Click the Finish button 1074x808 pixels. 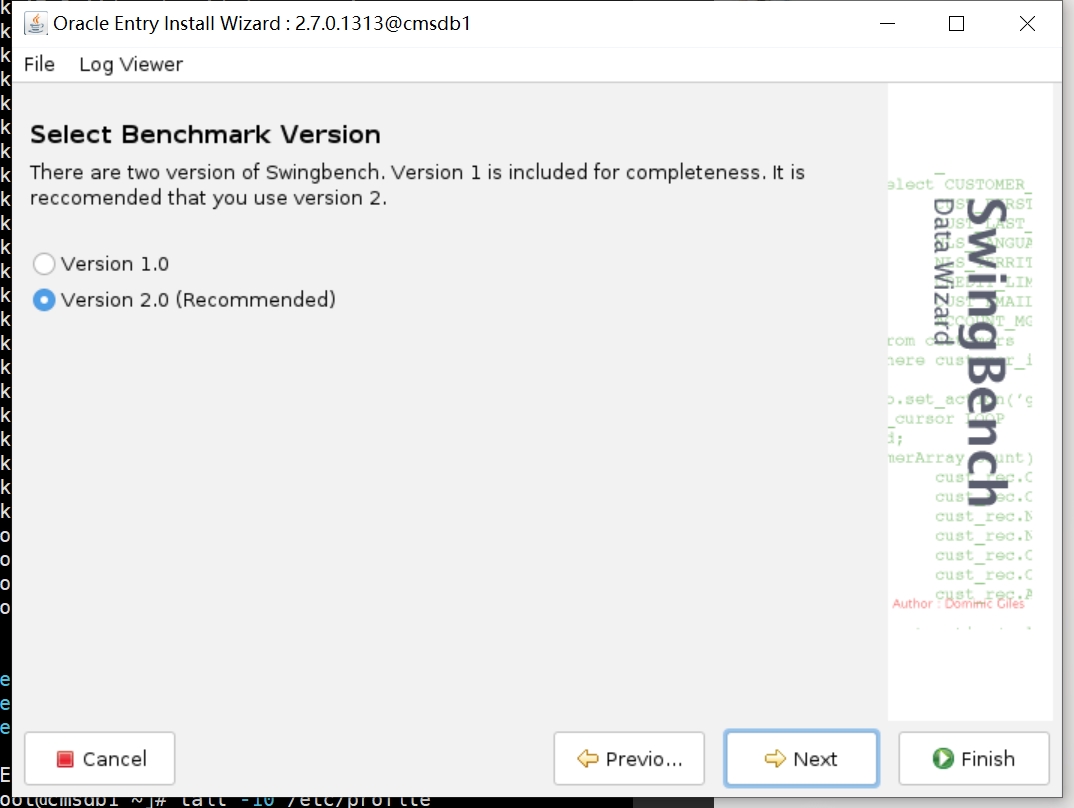click(974, 759)
